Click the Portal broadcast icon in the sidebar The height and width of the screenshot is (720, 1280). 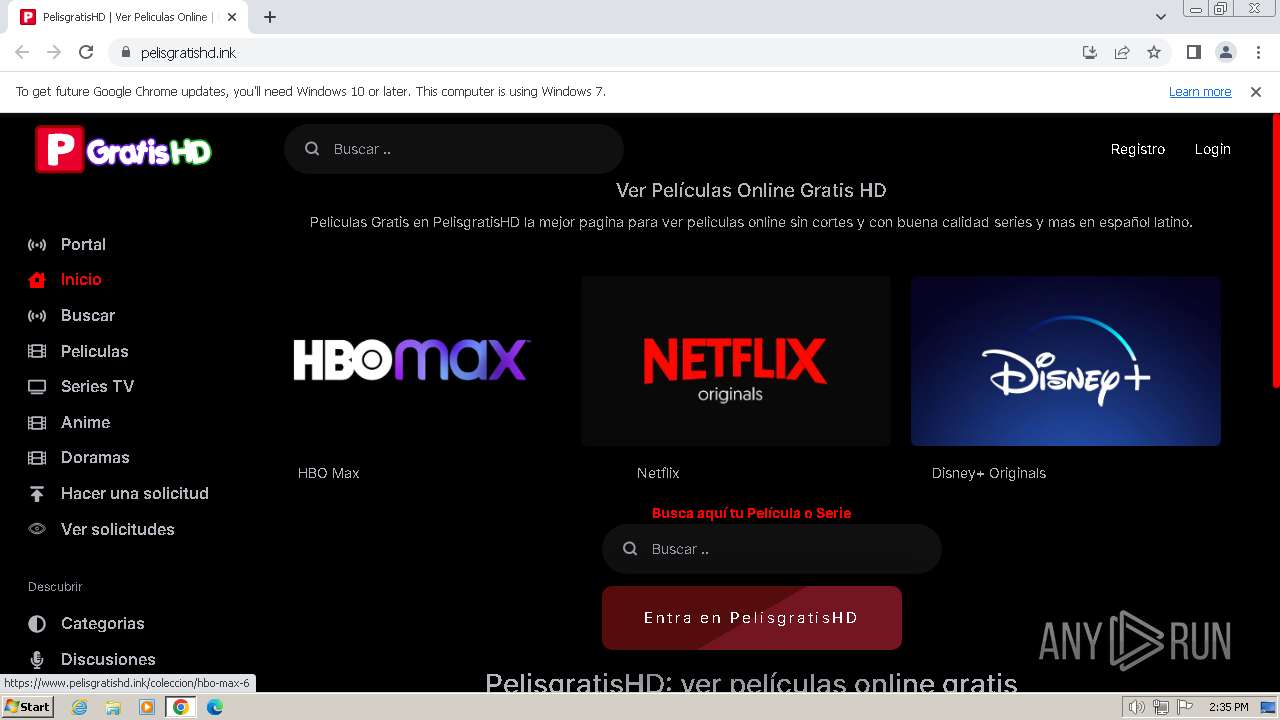pos(37,245)
